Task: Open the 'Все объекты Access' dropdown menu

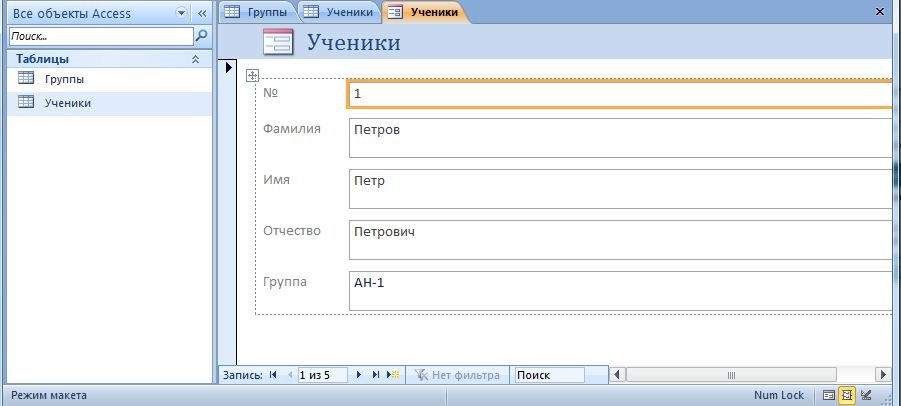Action: tap(181, 14)
